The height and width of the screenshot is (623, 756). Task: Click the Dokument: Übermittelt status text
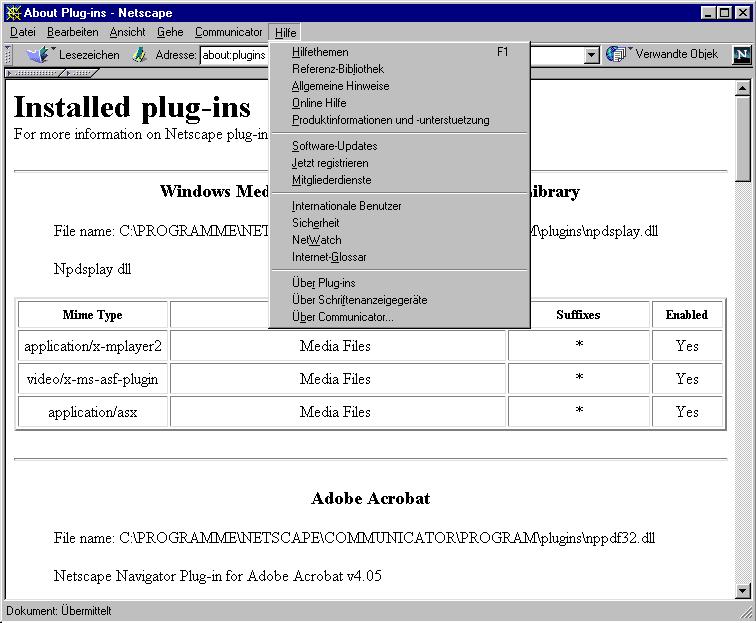tap(58, 611)
